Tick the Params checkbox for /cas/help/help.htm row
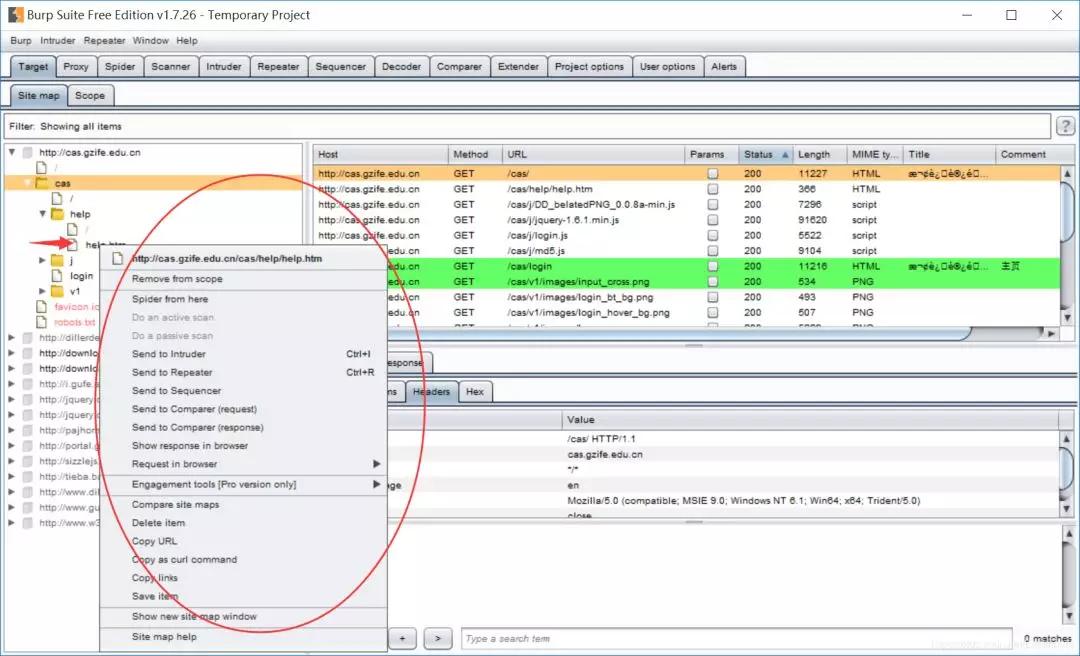The image size is (1080, 656). tap(713, 189)
